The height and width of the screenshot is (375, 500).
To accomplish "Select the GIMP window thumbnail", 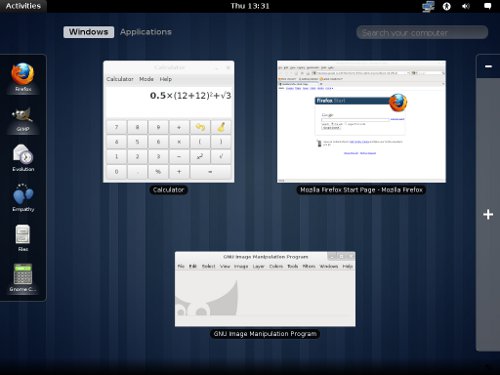I will point(265,289).
